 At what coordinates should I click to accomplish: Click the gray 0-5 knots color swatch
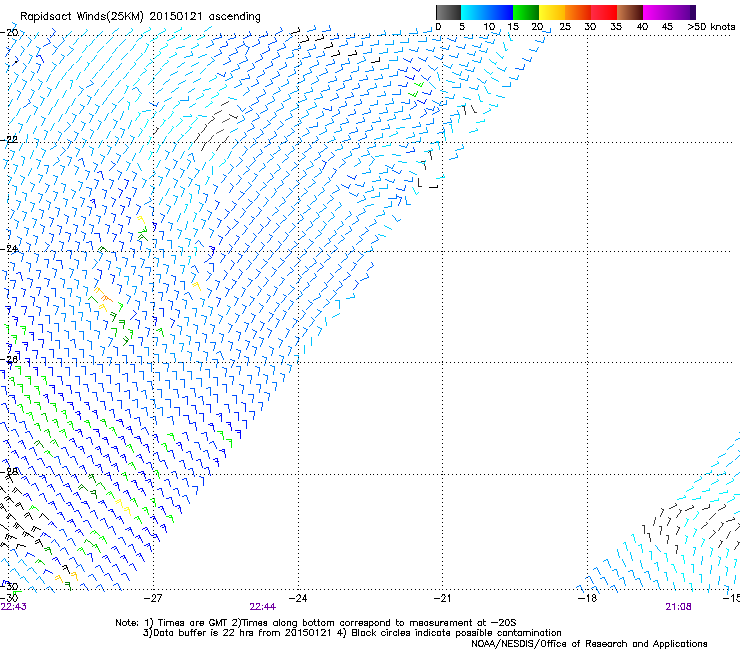click(x=448, y=12)
